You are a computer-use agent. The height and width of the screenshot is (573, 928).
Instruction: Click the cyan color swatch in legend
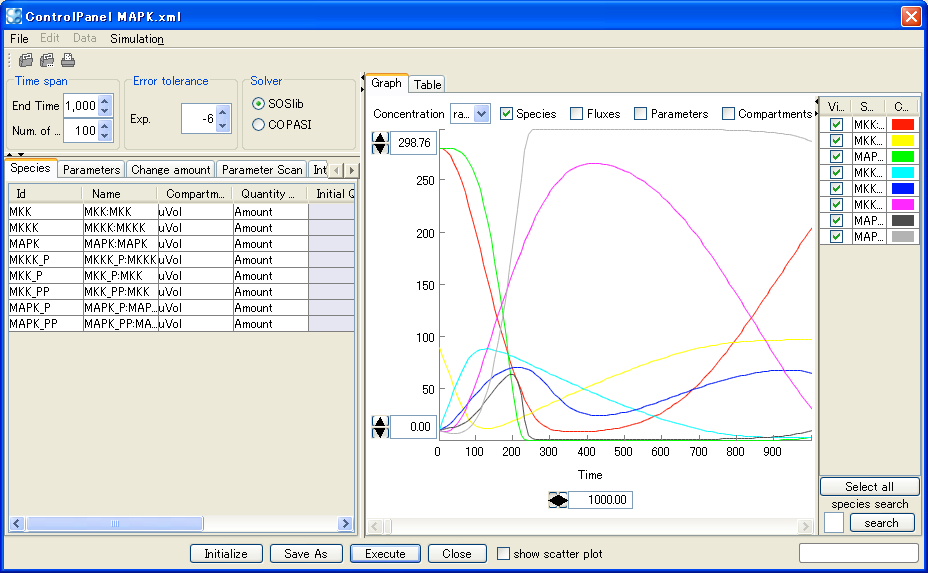point(903,172)
